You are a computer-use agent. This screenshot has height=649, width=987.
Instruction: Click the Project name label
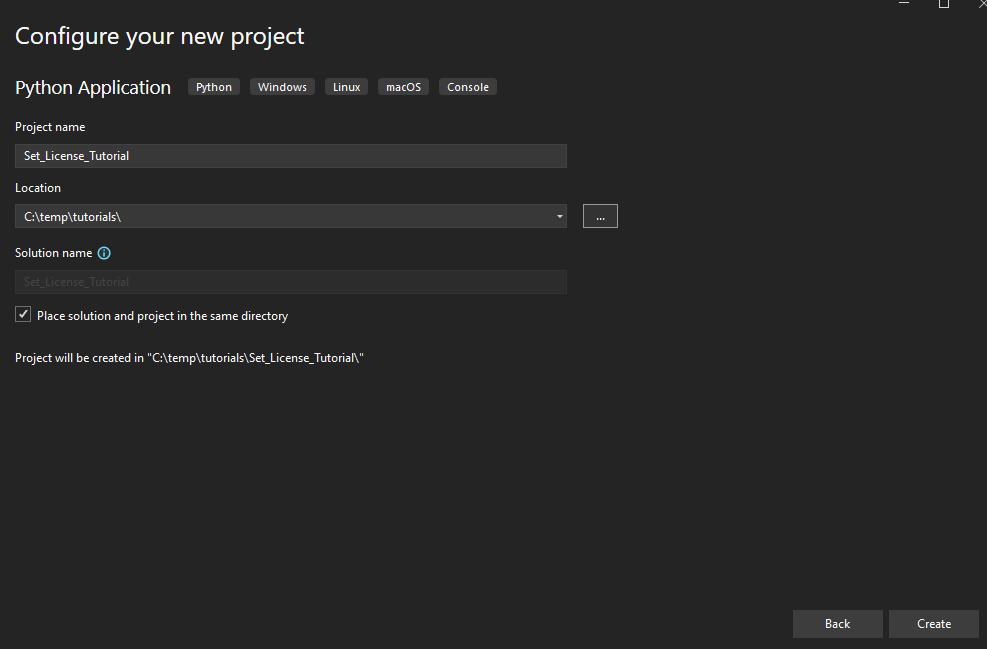click(50, 127)
